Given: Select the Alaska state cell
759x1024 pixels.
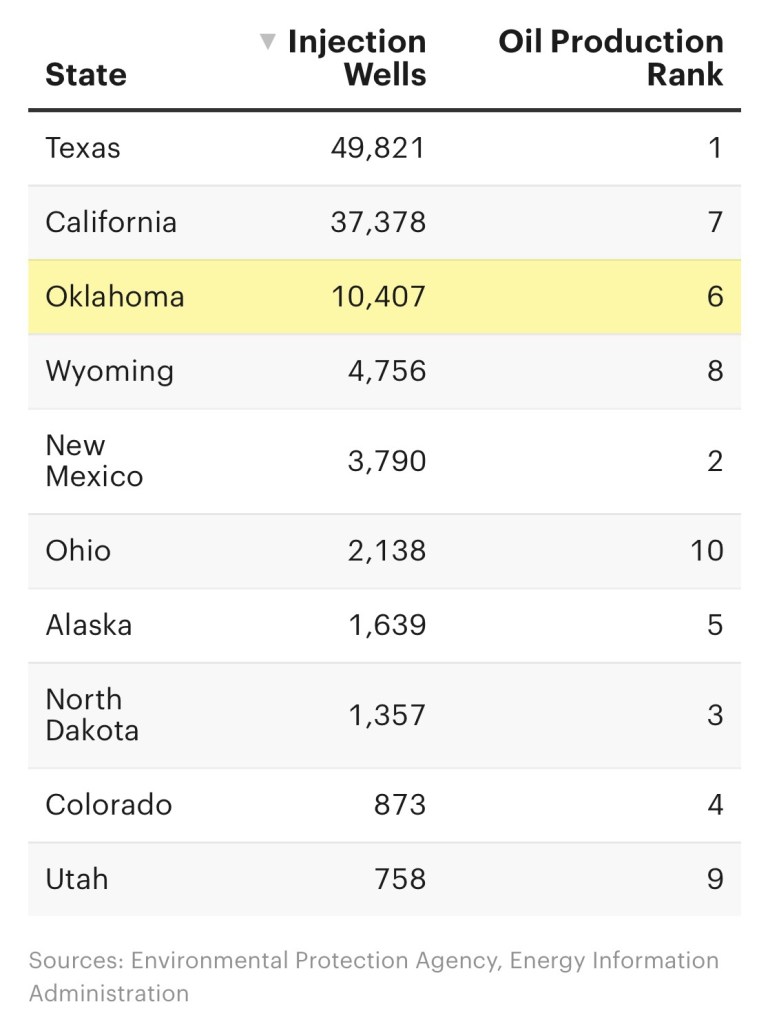Looking at the screenshot, I should (89, 625).
